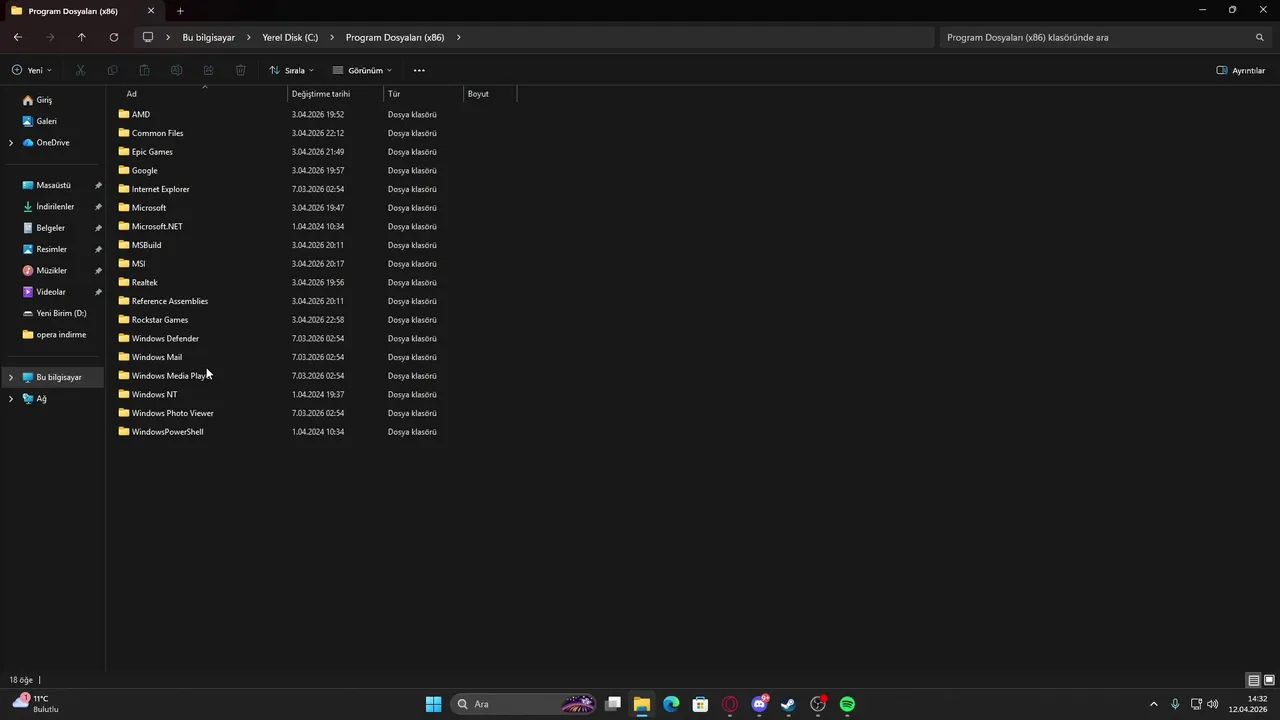1280x720 pixels.
Task: Click the Copy icon in the toolbar
Action: (x=112, y=70)
